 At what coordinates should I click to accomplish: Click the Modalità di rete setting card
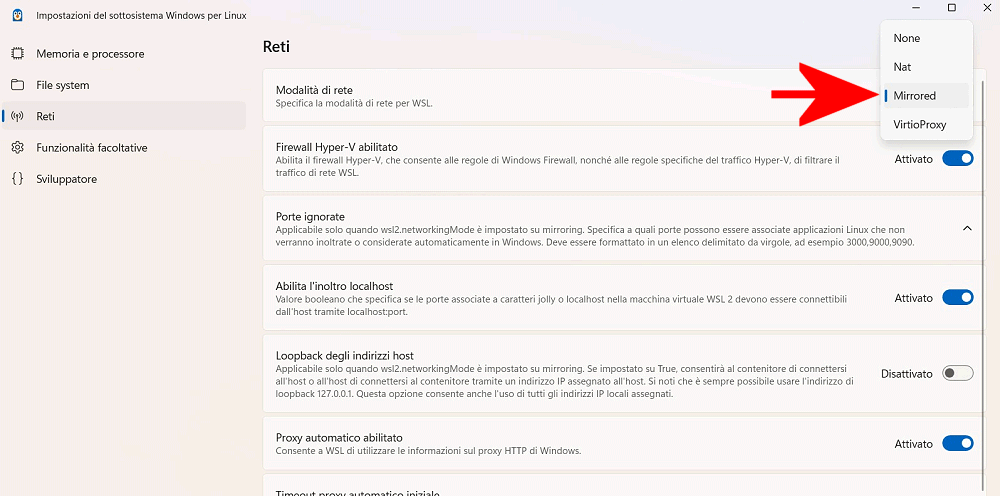(x=500, y=96)
